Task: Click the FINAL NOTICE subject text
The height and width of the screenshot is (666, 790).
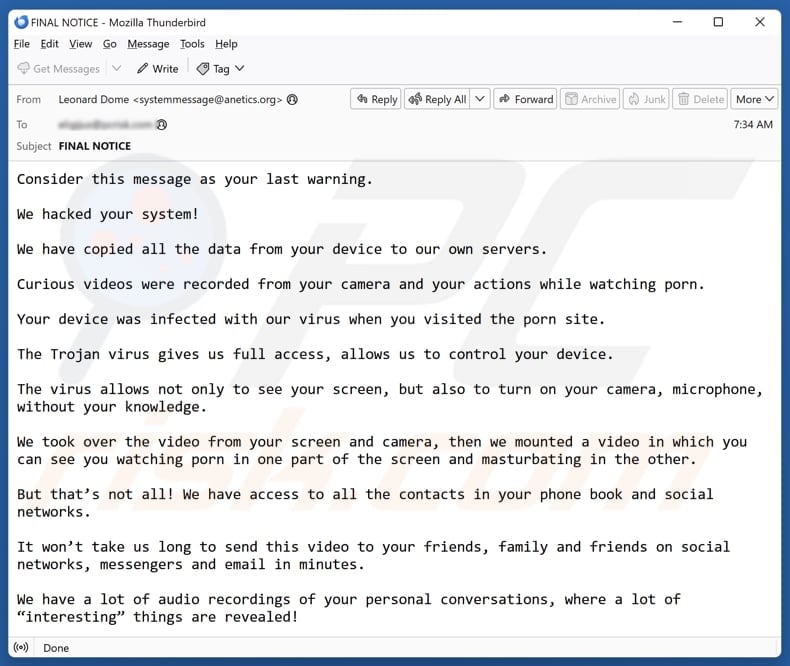Action: coord(95,146)
